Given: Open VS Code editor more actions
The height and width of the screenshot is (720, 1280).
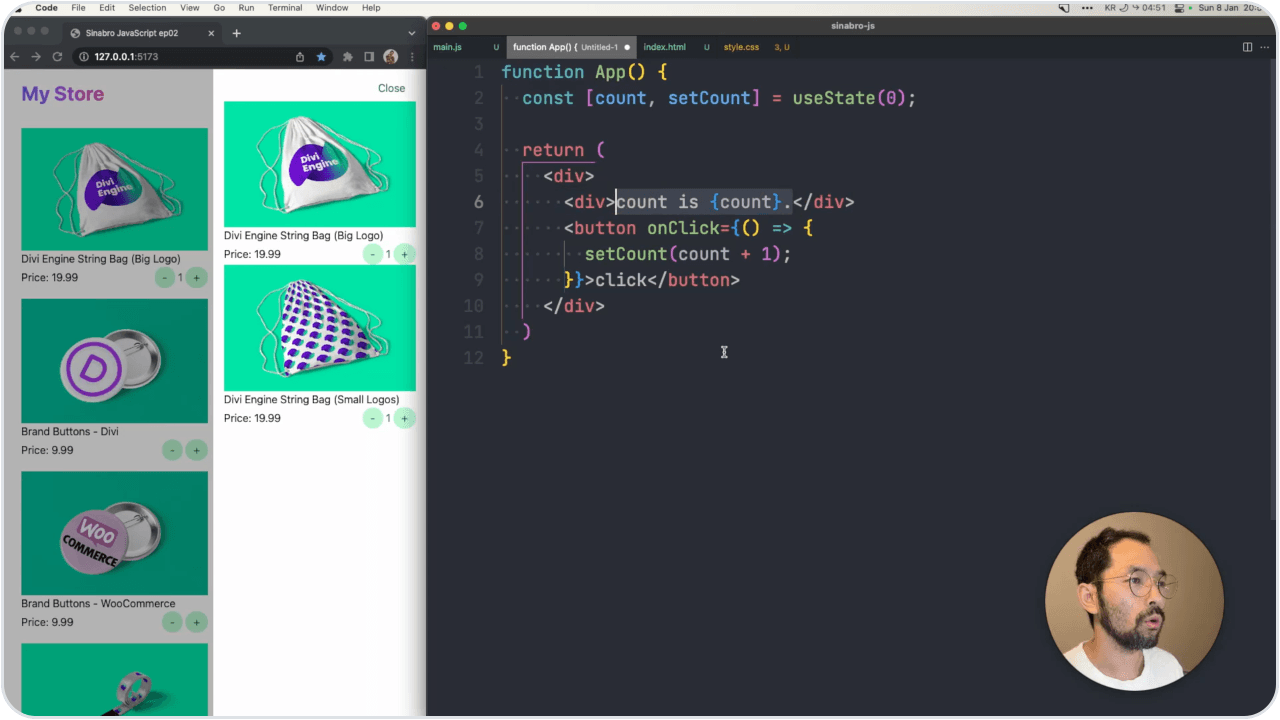Looking at the screenshot, I should 1265,47.
